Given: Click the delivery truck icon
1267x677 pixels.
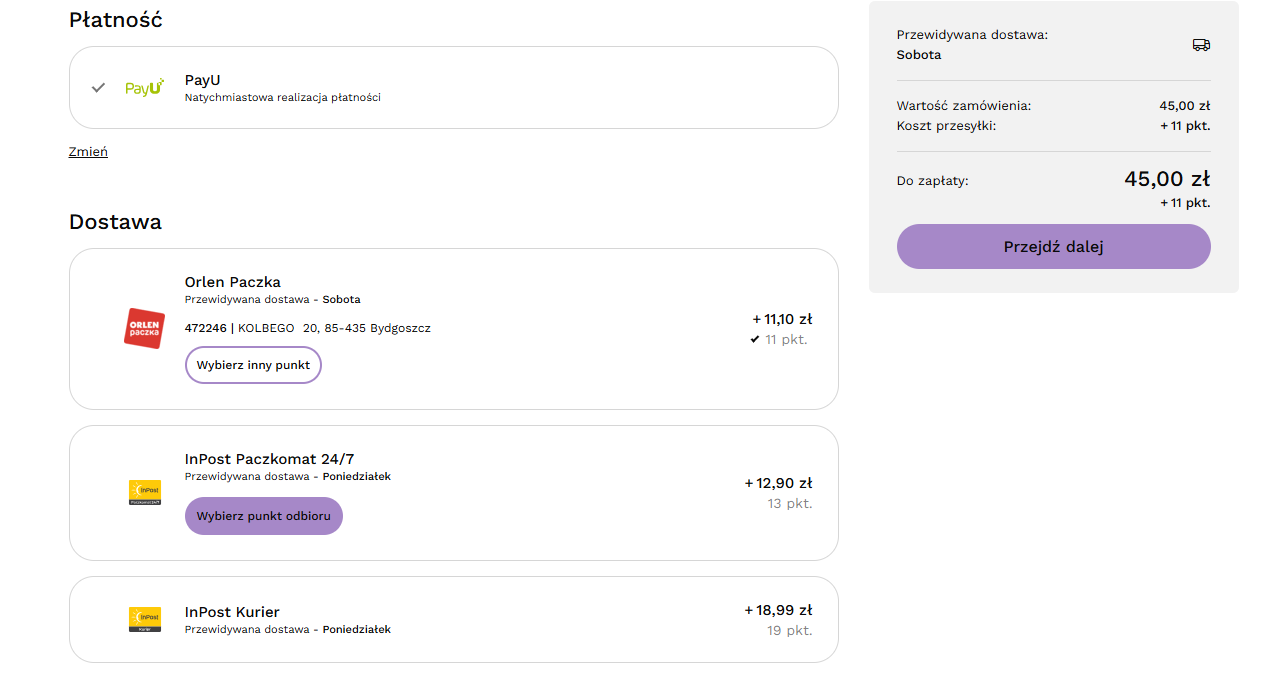Looking at the screenshot, I should coord(1201,45).
